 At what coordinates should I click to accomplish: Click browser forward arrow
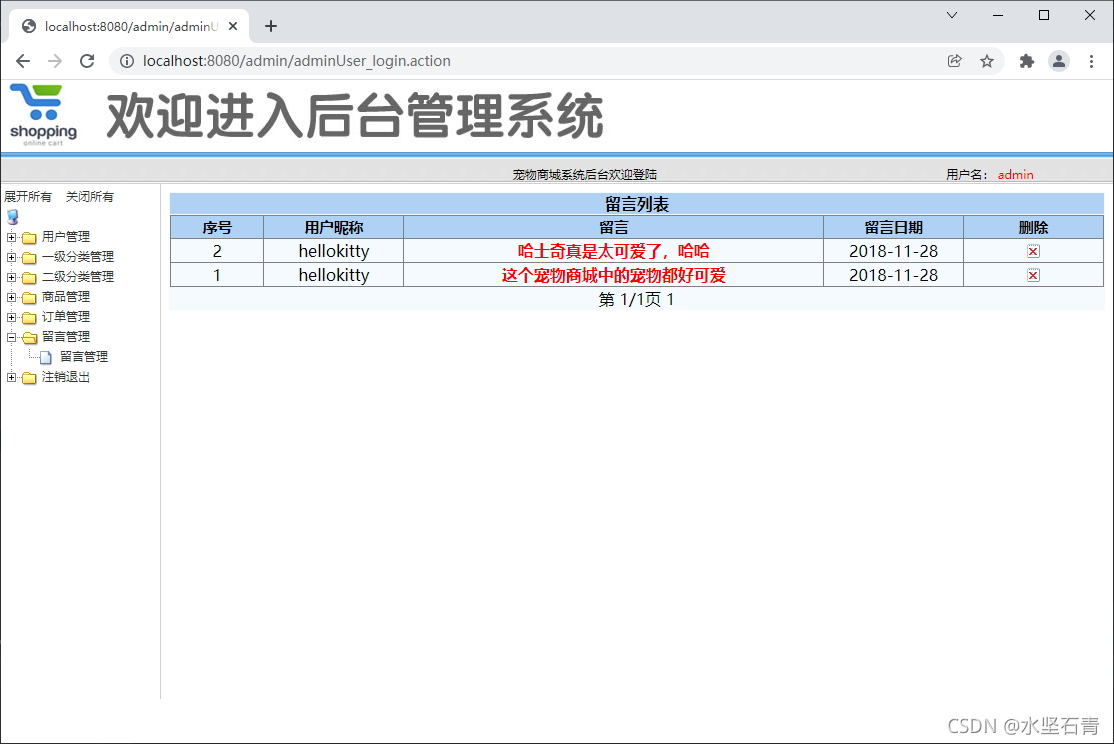click(x=55, y=61)
